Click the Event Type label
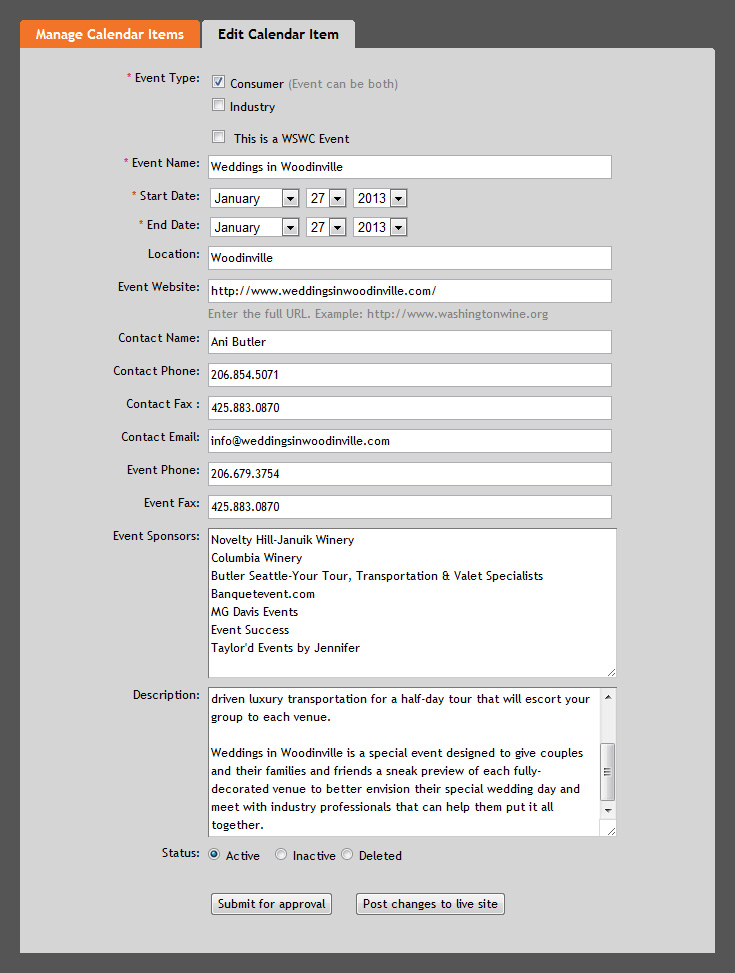 (x=167, y=78)
